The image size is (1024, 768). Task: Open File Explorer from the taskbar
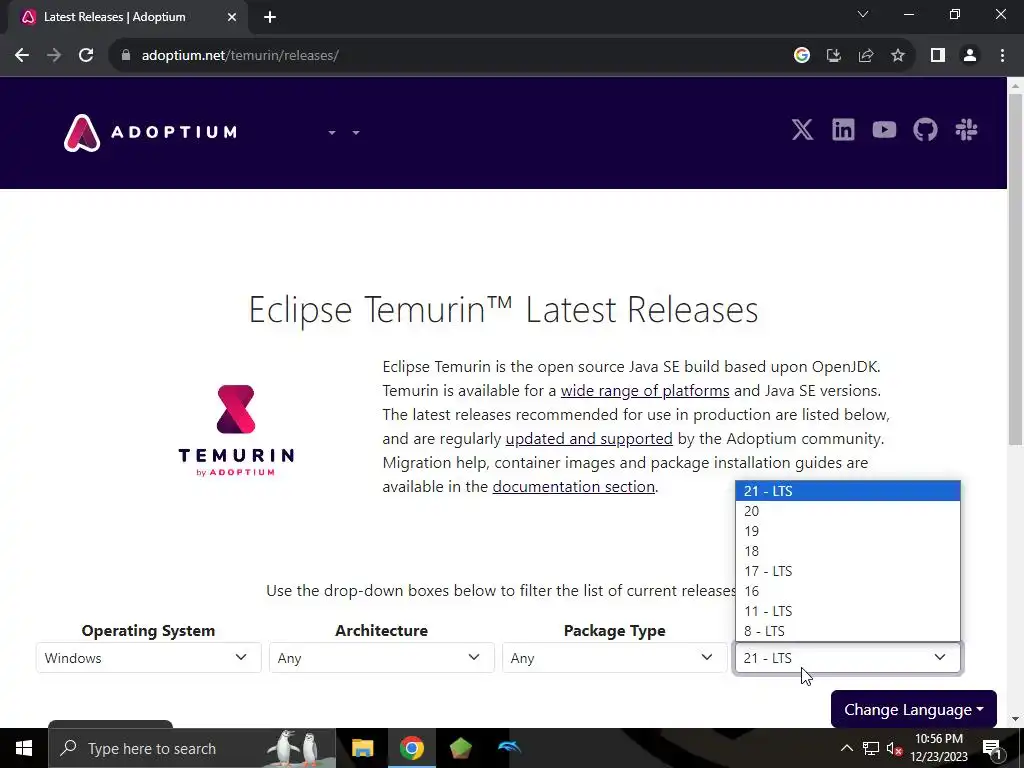(362, 748)
